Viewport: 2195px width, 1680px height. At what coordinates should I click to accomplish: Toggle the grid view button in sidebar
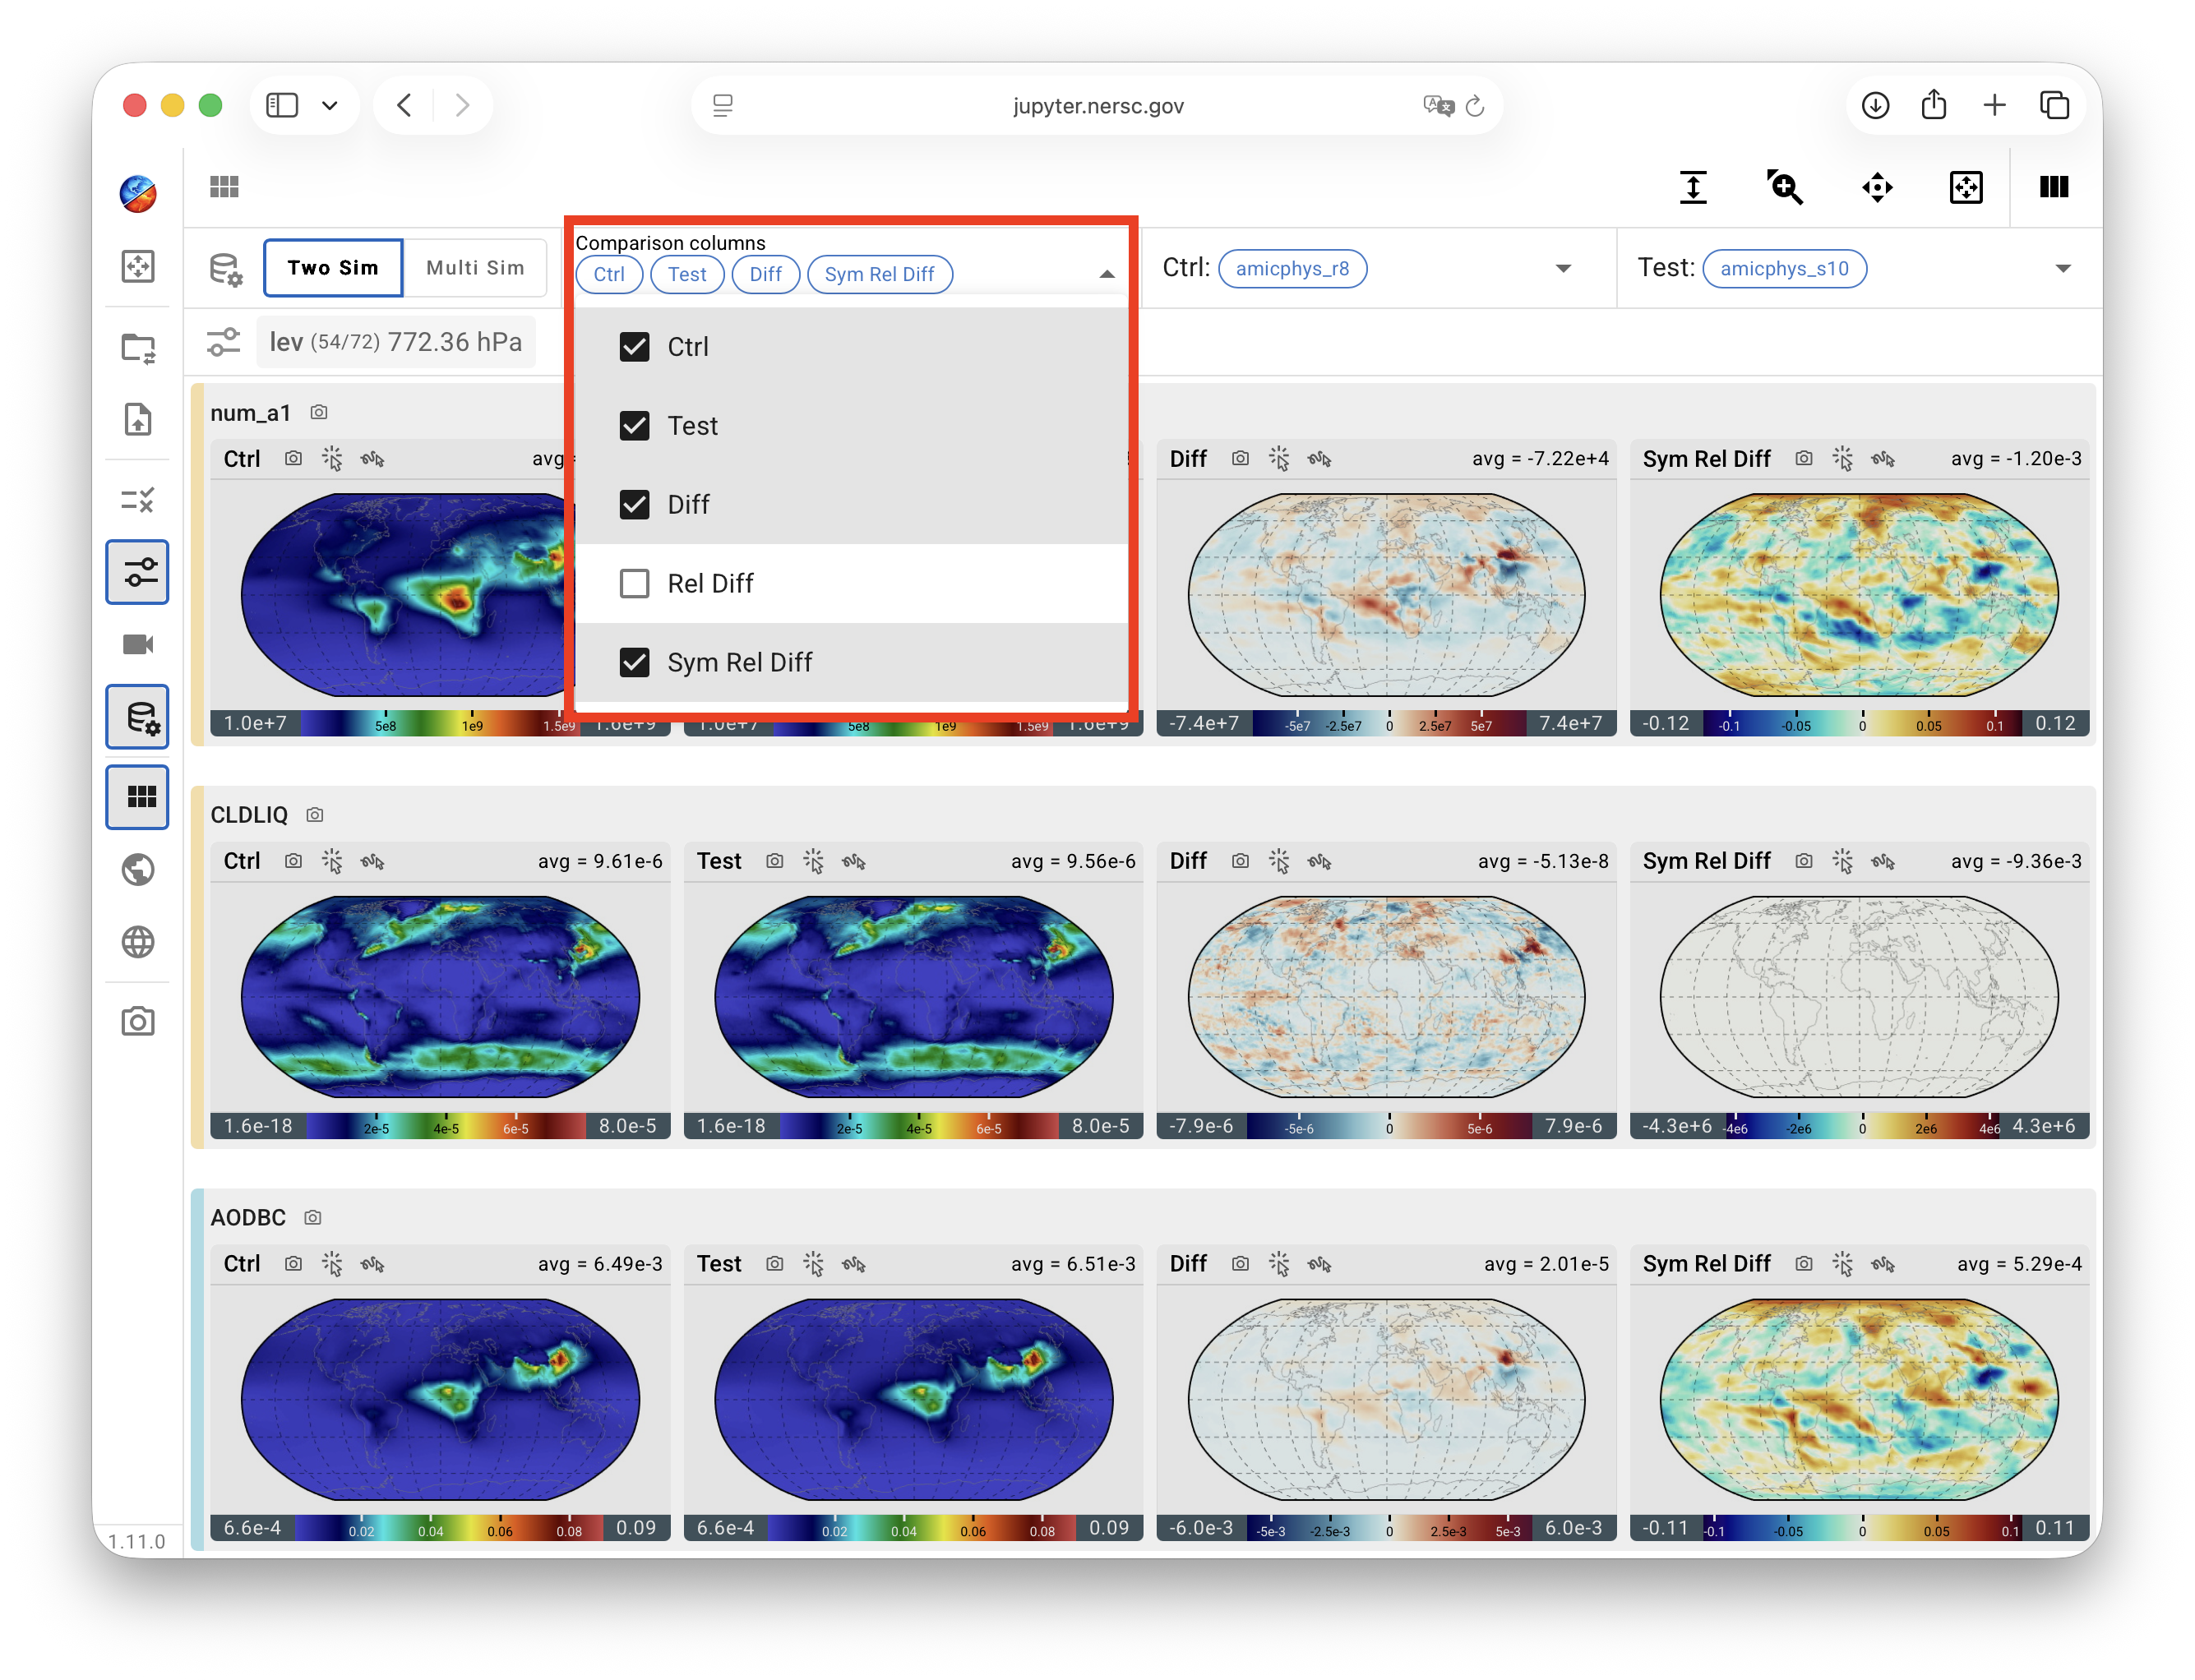pyautogui.click(x=138, y=796)
